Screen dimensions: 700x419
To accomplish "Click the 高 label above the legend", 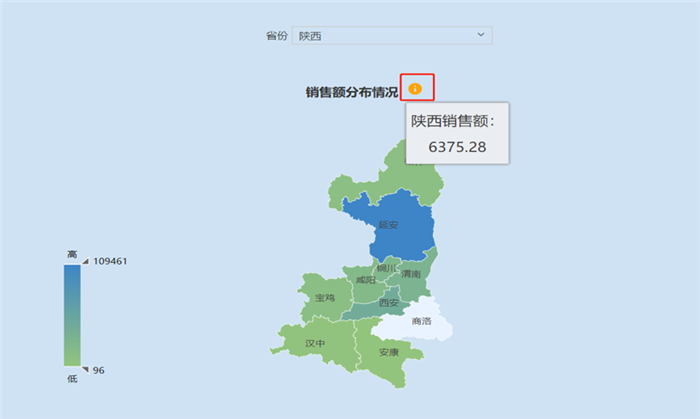I will (x=72, y=255).
